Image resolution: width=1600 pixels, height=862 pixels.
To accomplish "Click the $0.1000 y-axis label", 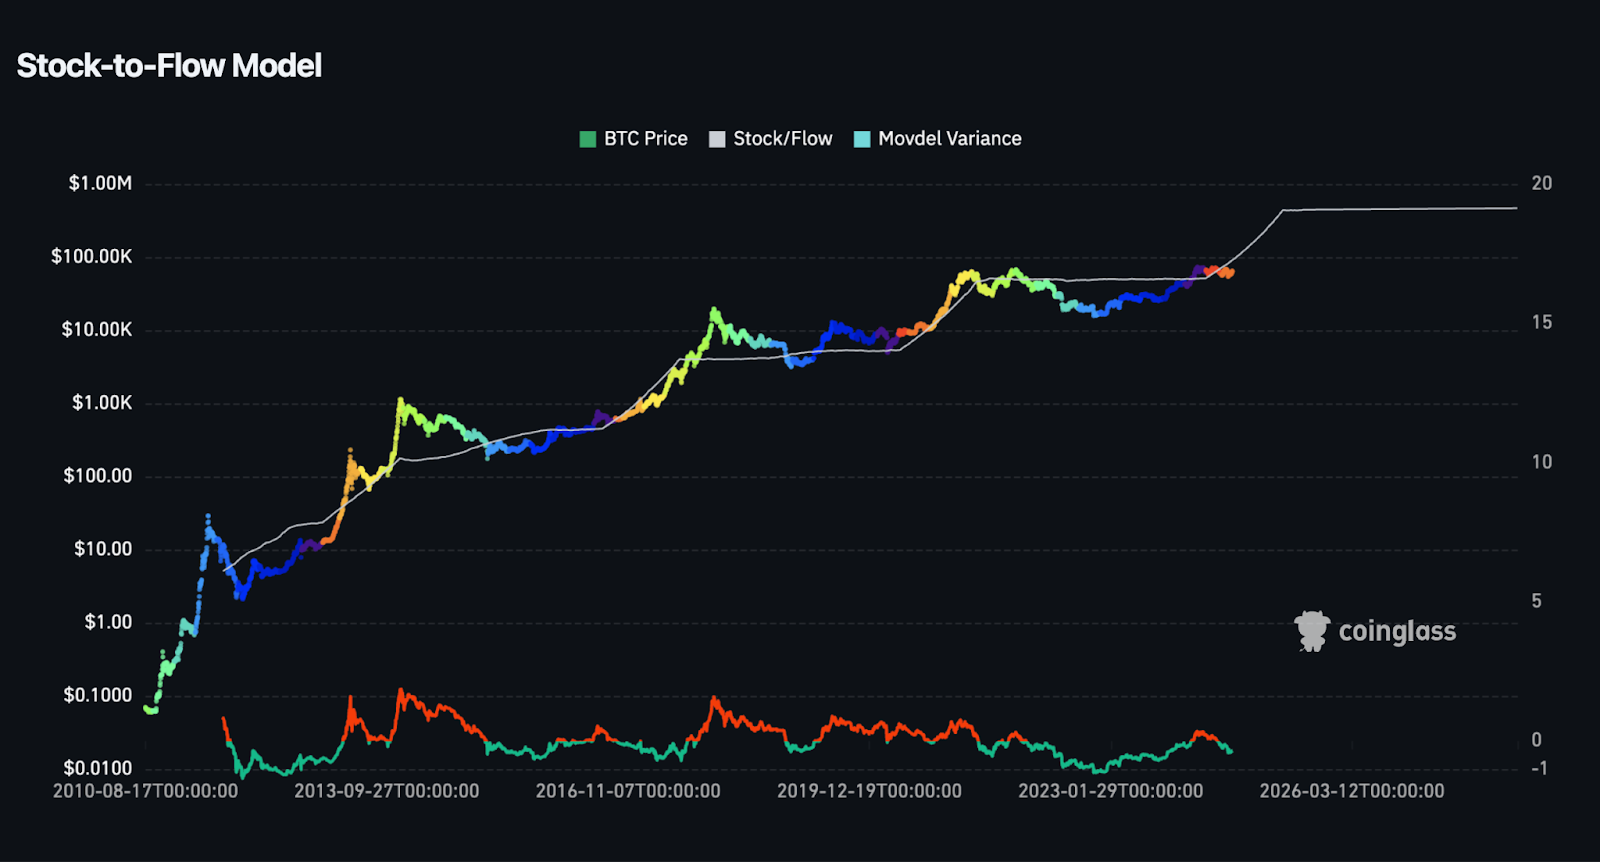I will pyautogui.click(x=98, y=695).
